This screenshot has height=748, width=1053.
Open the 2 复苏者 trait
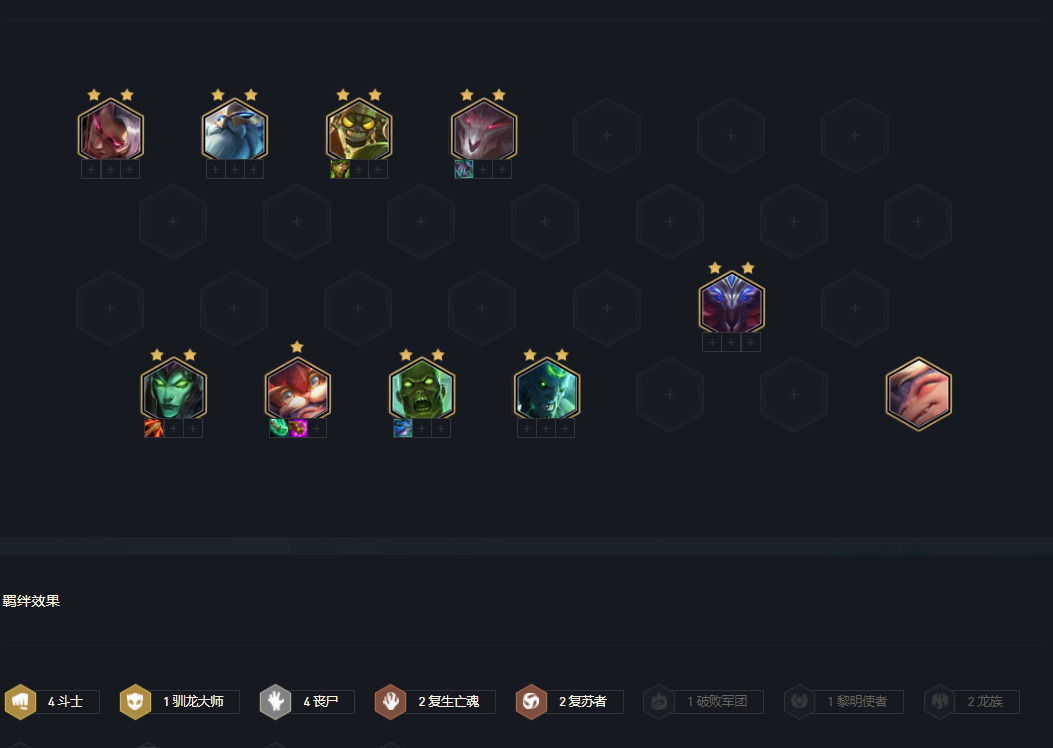point(569,702)
